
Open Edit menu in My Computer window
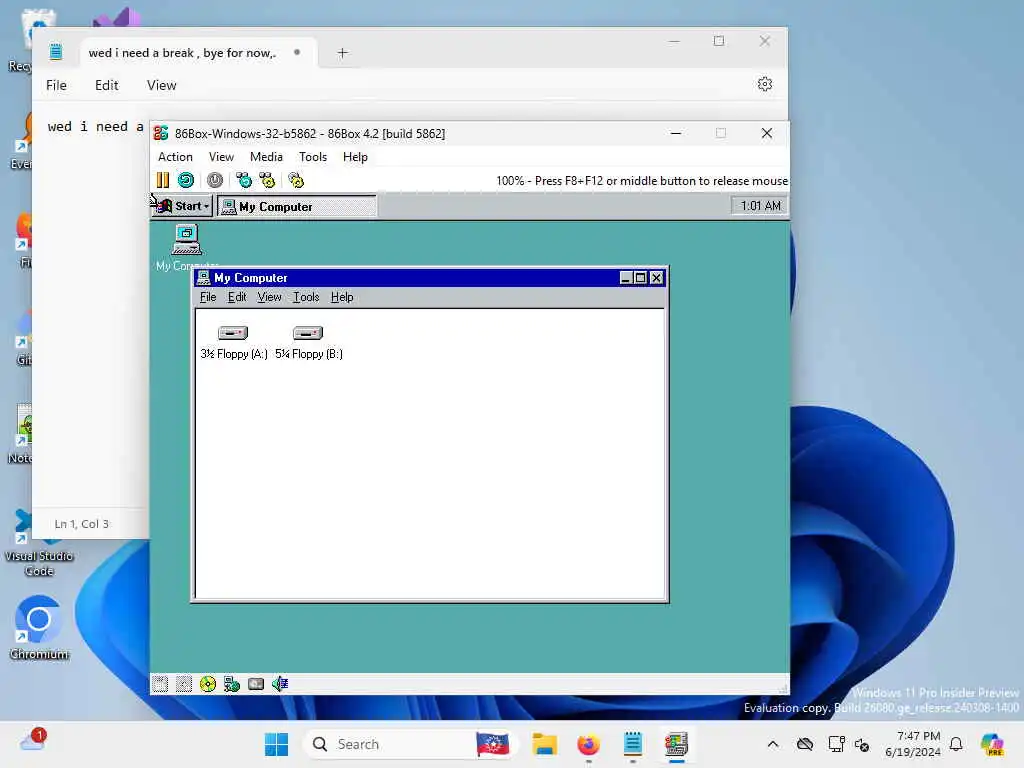237,297
